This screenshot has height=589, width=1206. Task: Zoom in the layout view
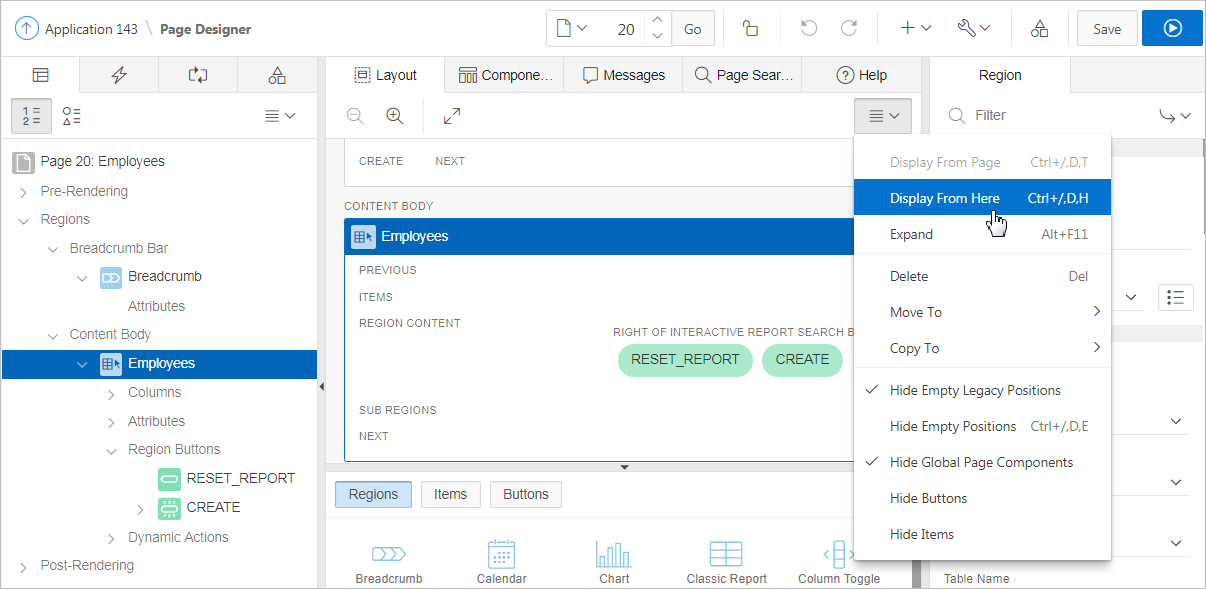click(395, 116)
